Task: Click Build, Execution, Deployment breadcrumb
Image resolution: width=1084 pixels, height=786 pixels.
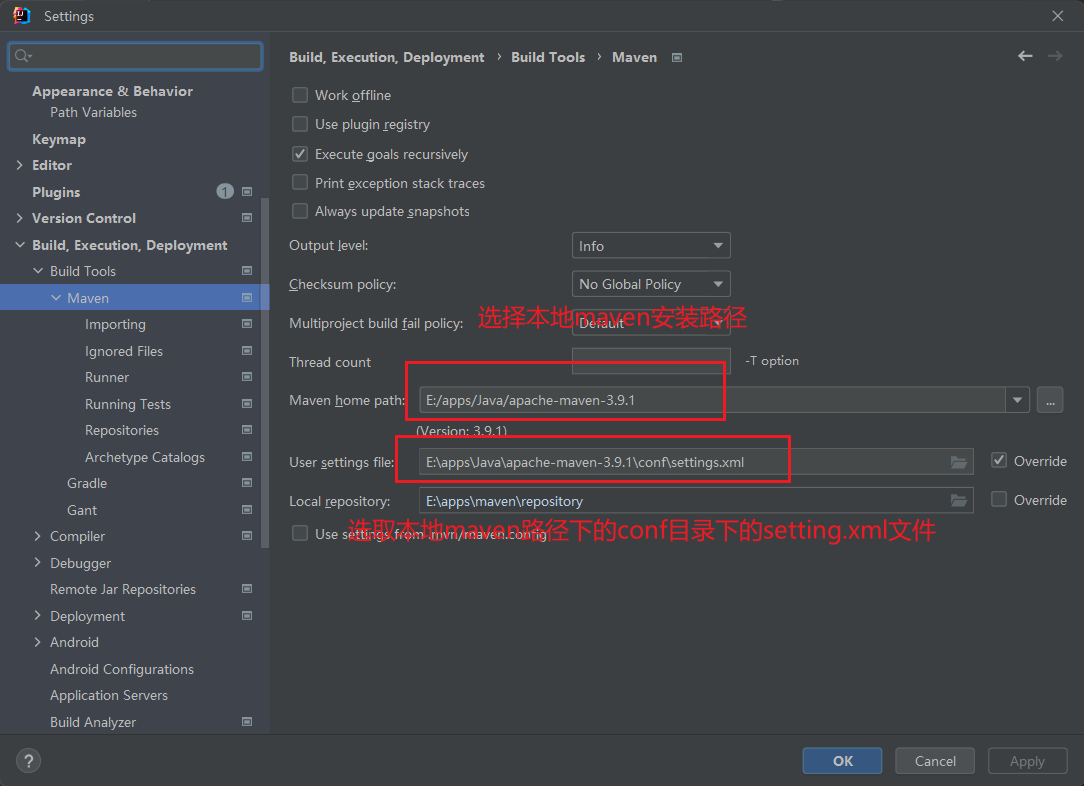Action: pyautogui.click(x=386, y=57)
